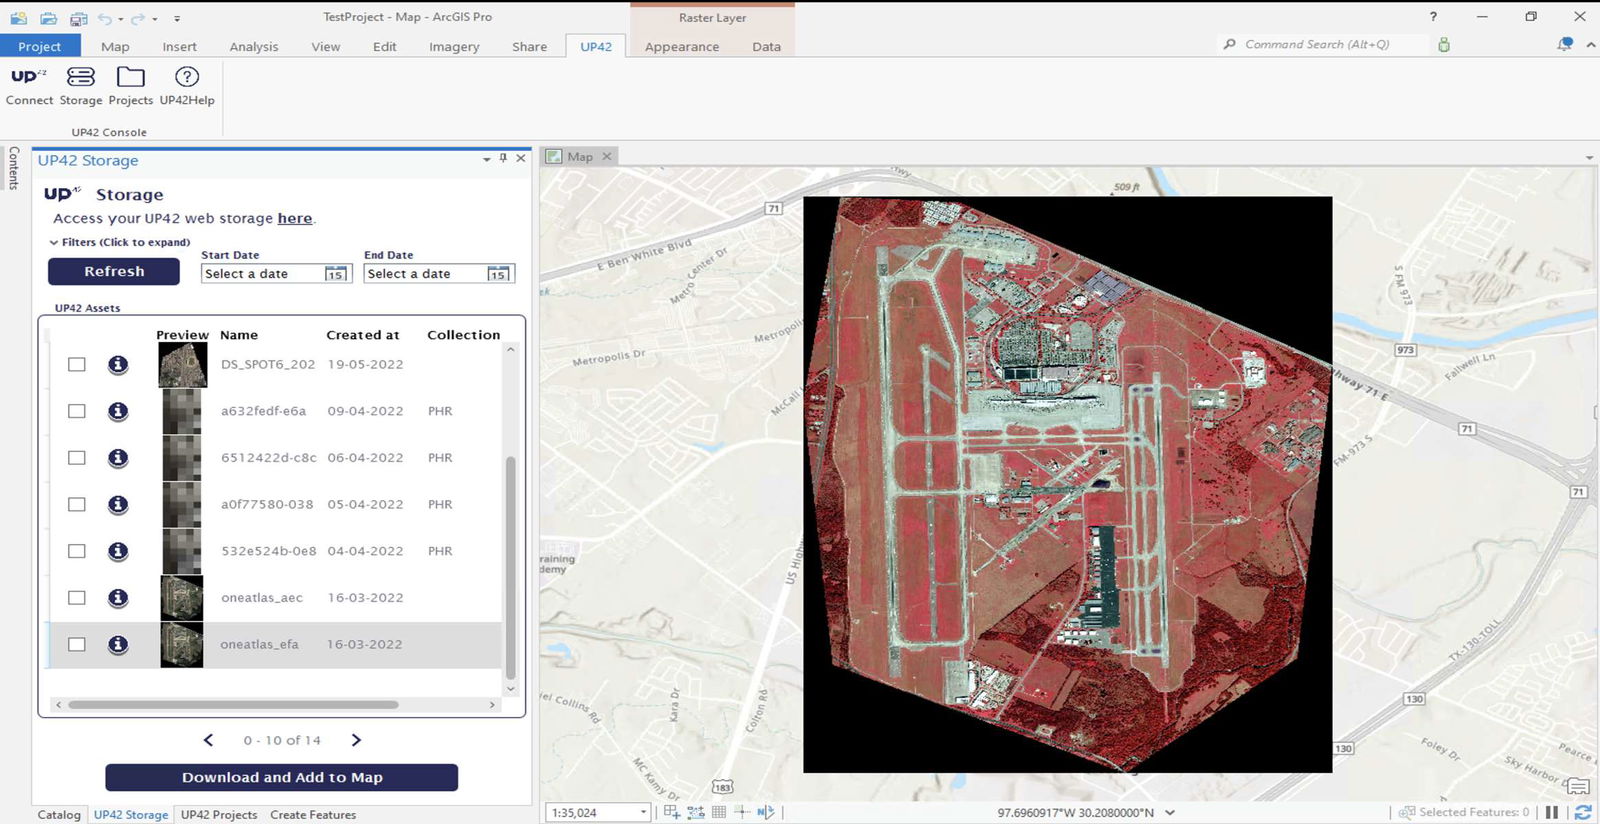Viewport: 1600px width, 824px height.
Task: Open Start Date calendar picker icon
Action: point(335,274)
